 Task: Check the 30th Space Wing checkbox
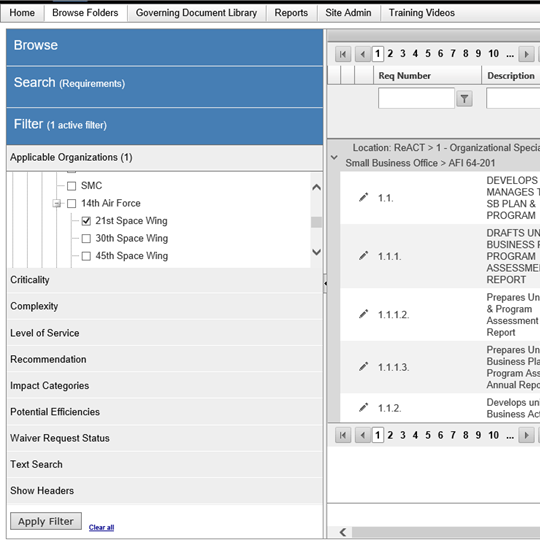(x=86, y=238)
